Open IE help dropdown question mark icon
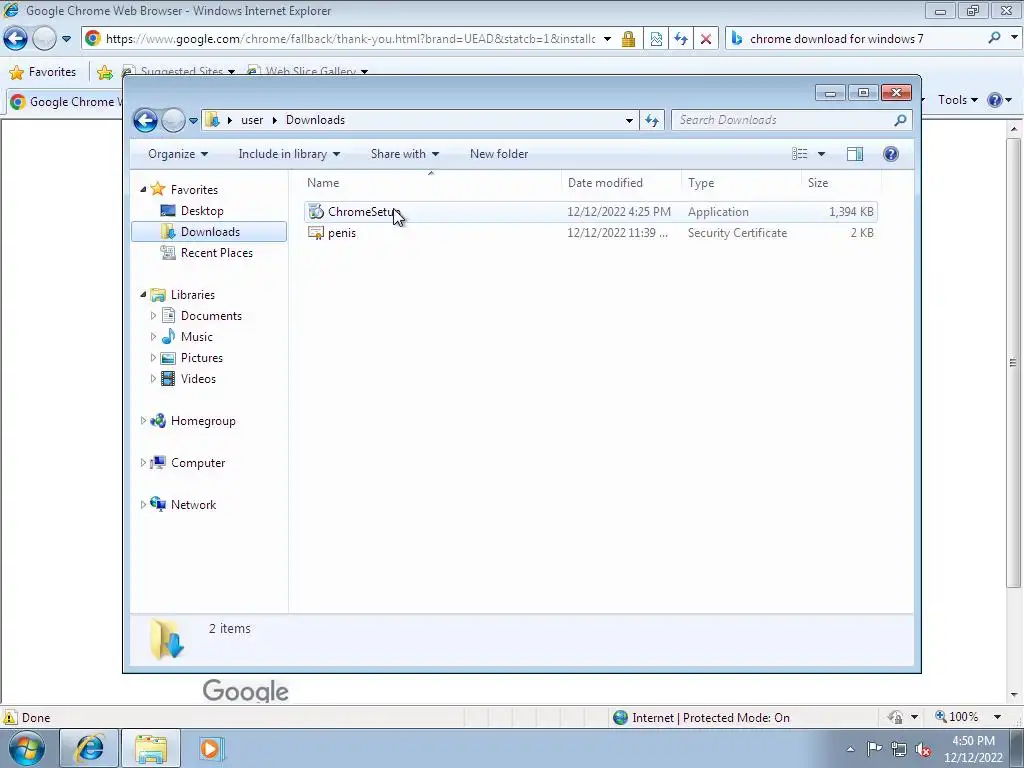The width and height of the screenshot is (1024, 768). click(999, 100)
